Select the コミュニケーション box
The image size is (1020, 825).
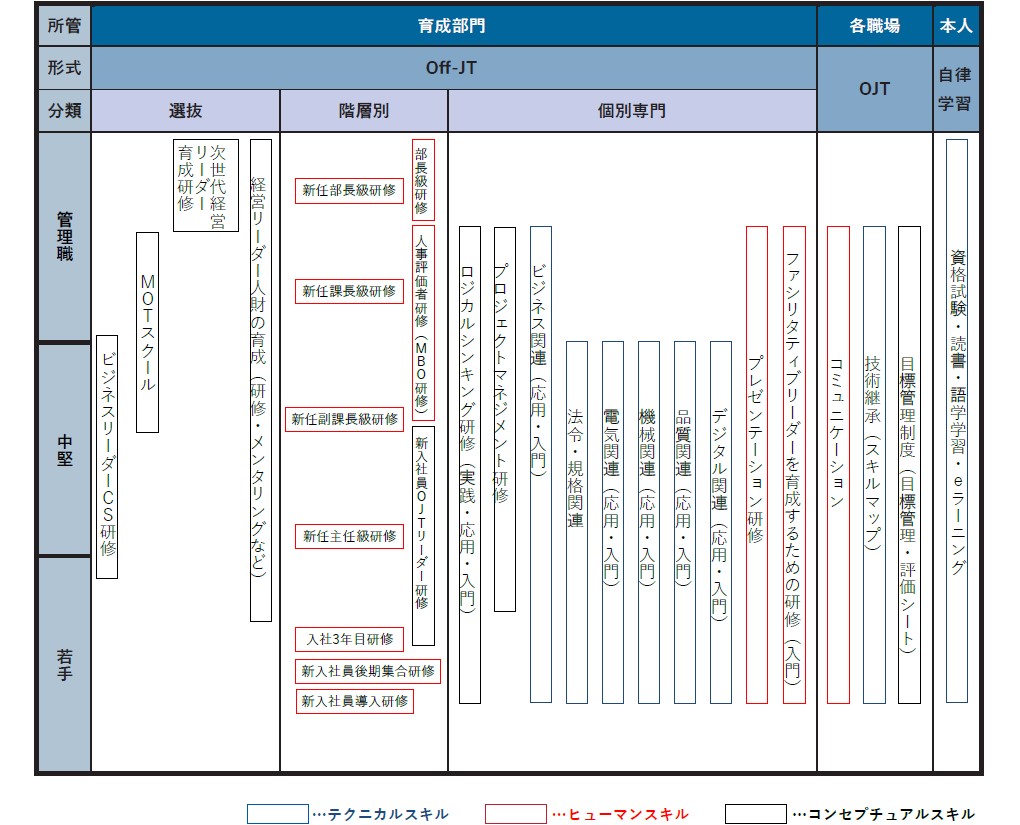838,465
